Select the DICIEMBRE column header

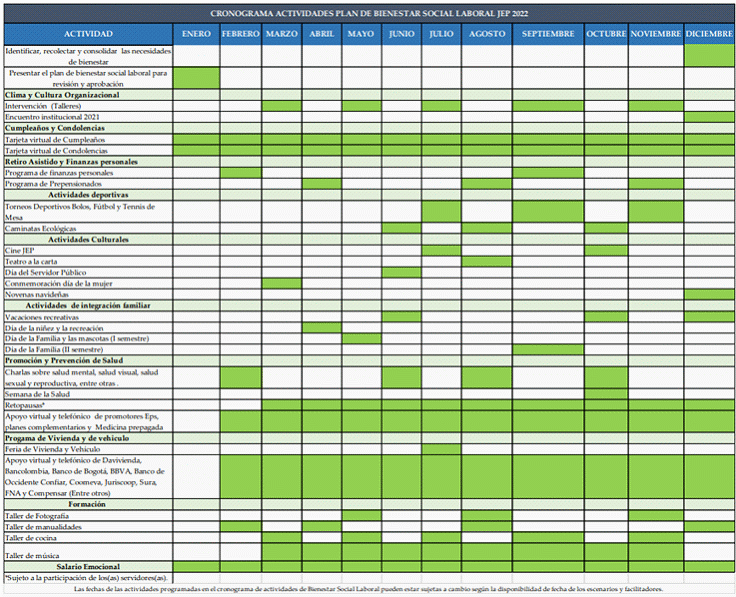tap(709, 34)
